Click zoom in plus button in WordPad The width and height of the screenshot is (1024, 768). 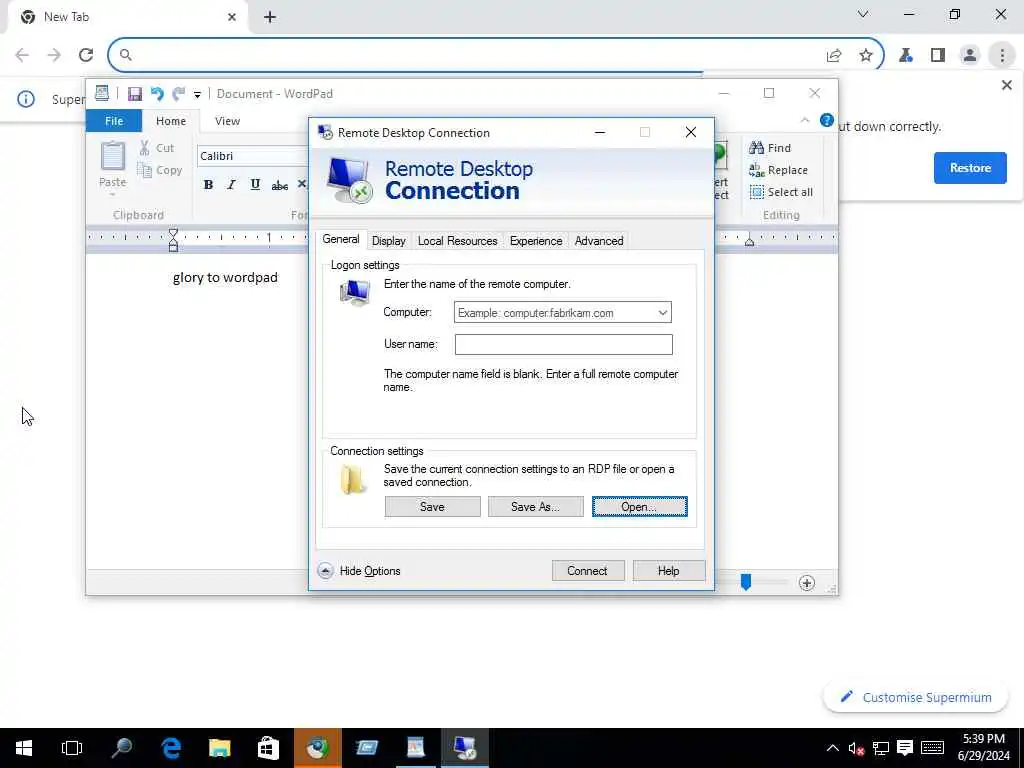point(807,583)
